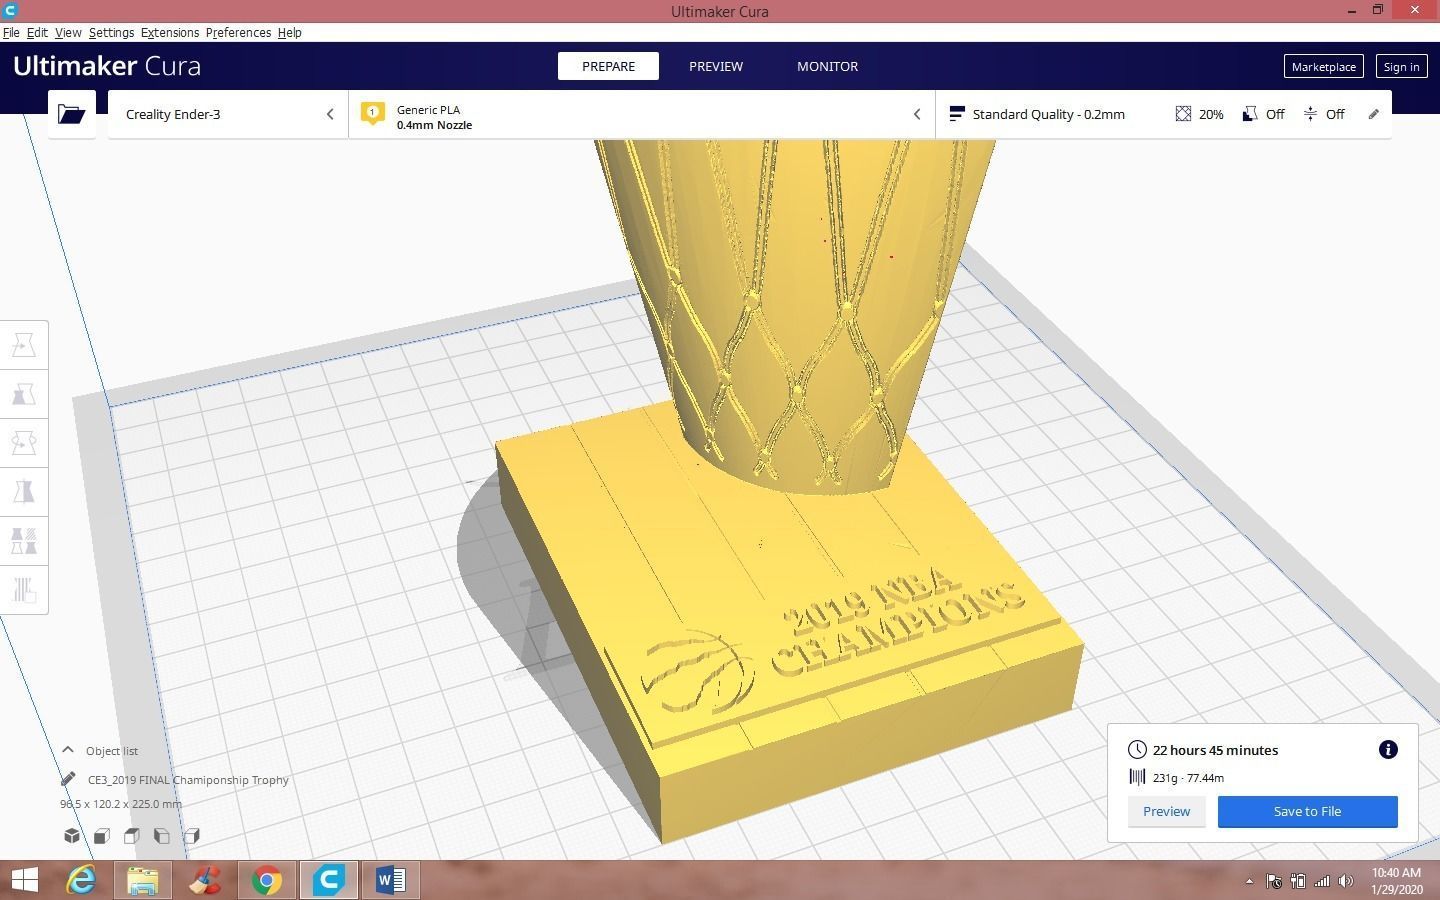Image resolution: width=1440 pixels, height=900 pixels.
Task: Open the File menu
Action: click(x=11, y=32)
